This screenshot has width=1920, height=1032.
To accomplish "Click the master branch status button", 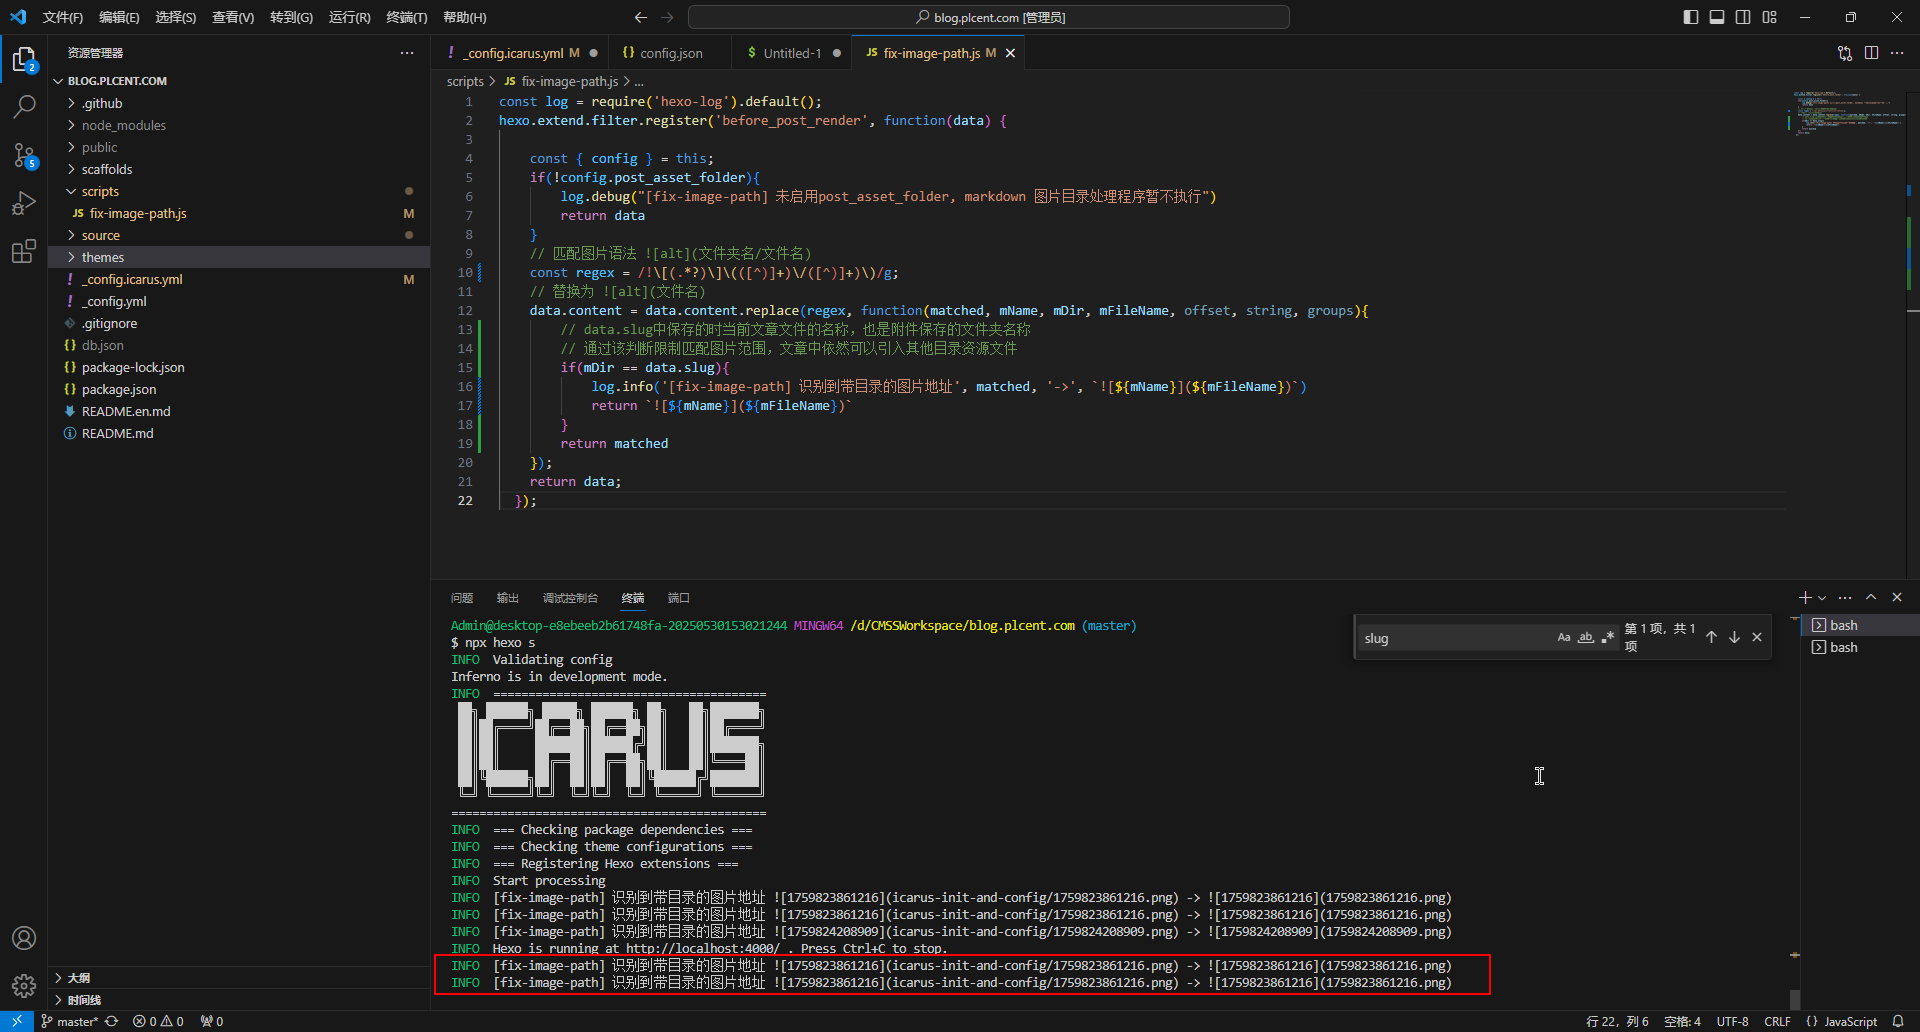I will 70,1021.
